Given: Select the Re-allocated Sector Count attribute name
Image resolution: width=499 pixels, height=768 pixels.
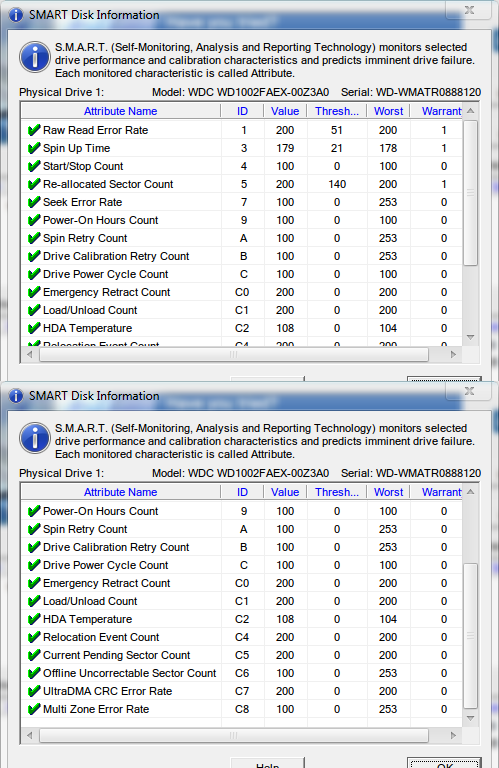Looking at the screenshot, I should 108,184.
